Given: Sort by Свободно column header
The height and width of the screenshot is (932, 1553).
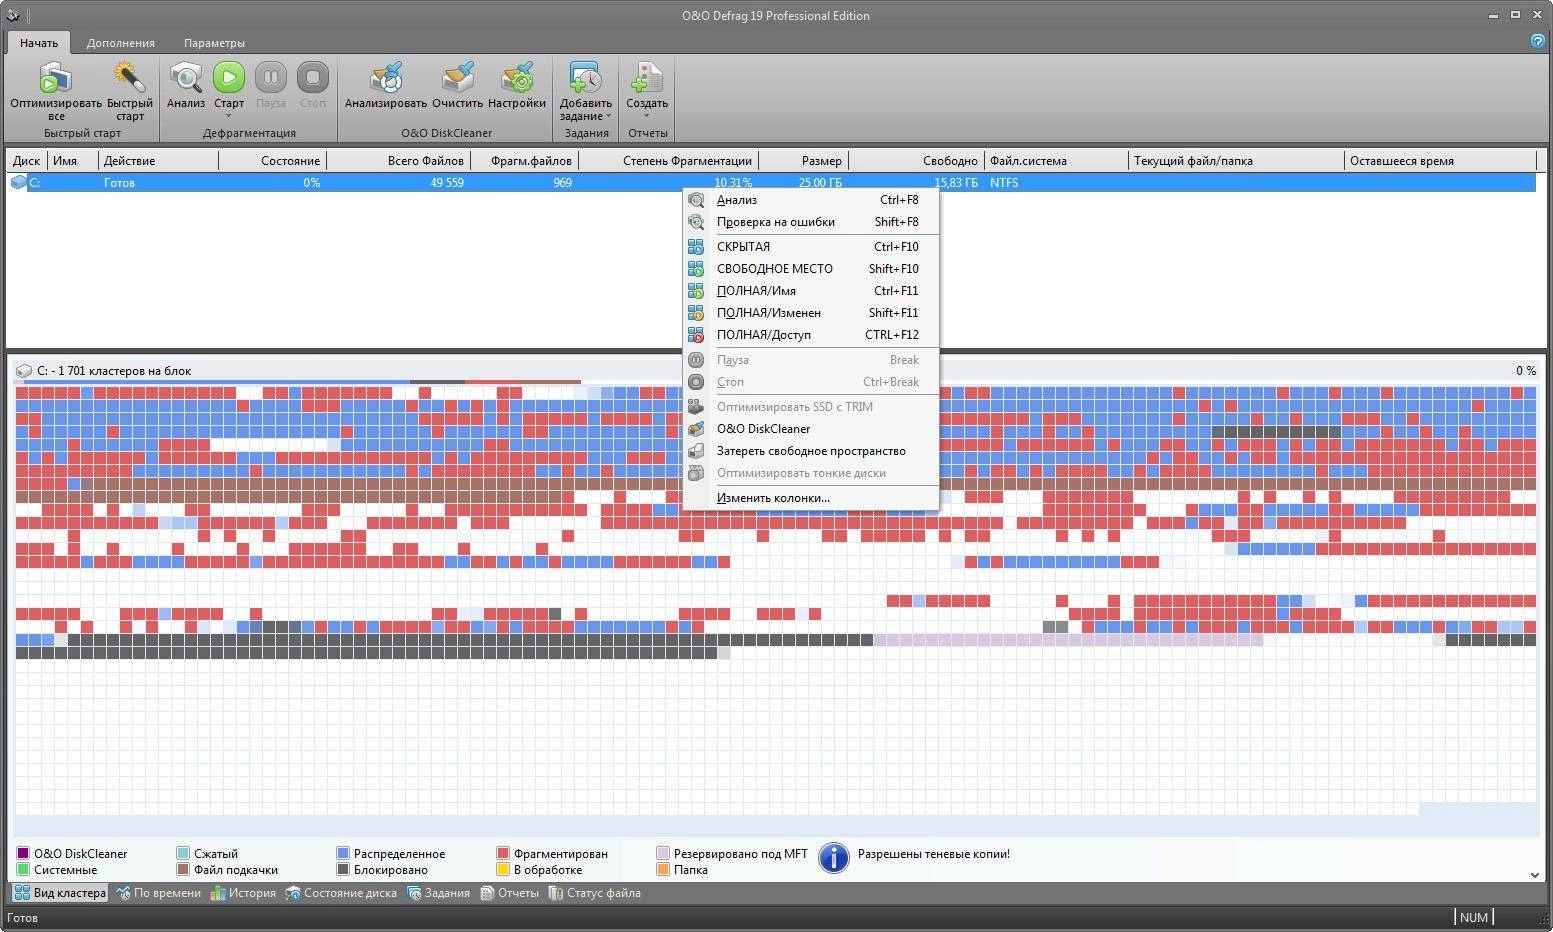Looking at the screenshot, I should [916, 161].
